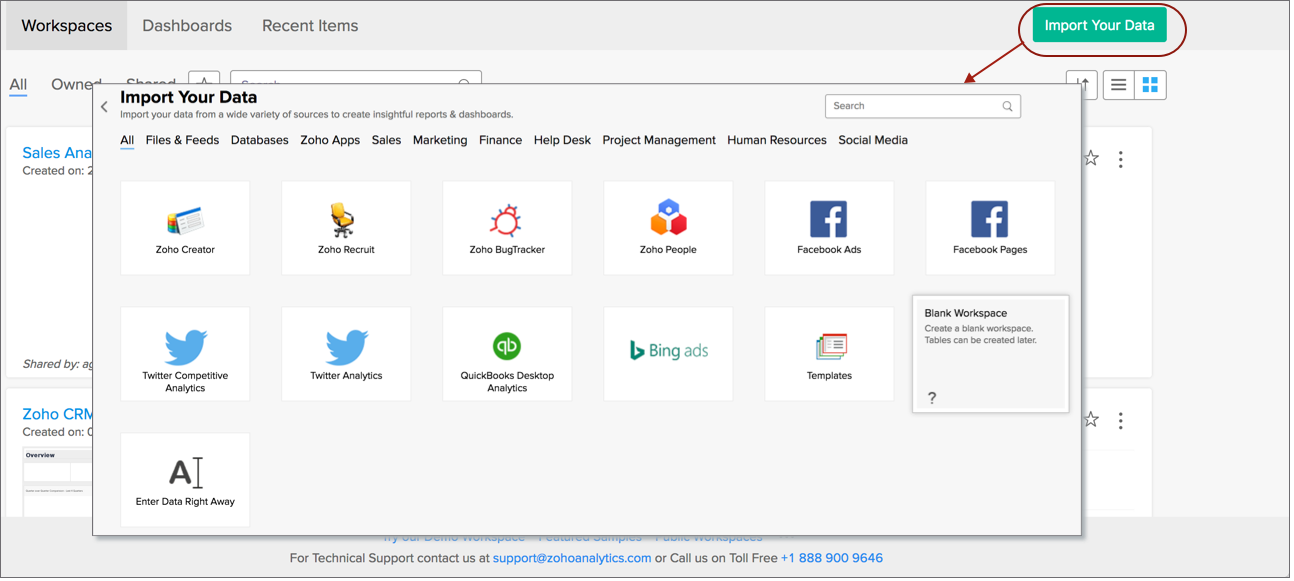
Task: Switch to the Dashboards tab
Action: (x=187, y=26)
